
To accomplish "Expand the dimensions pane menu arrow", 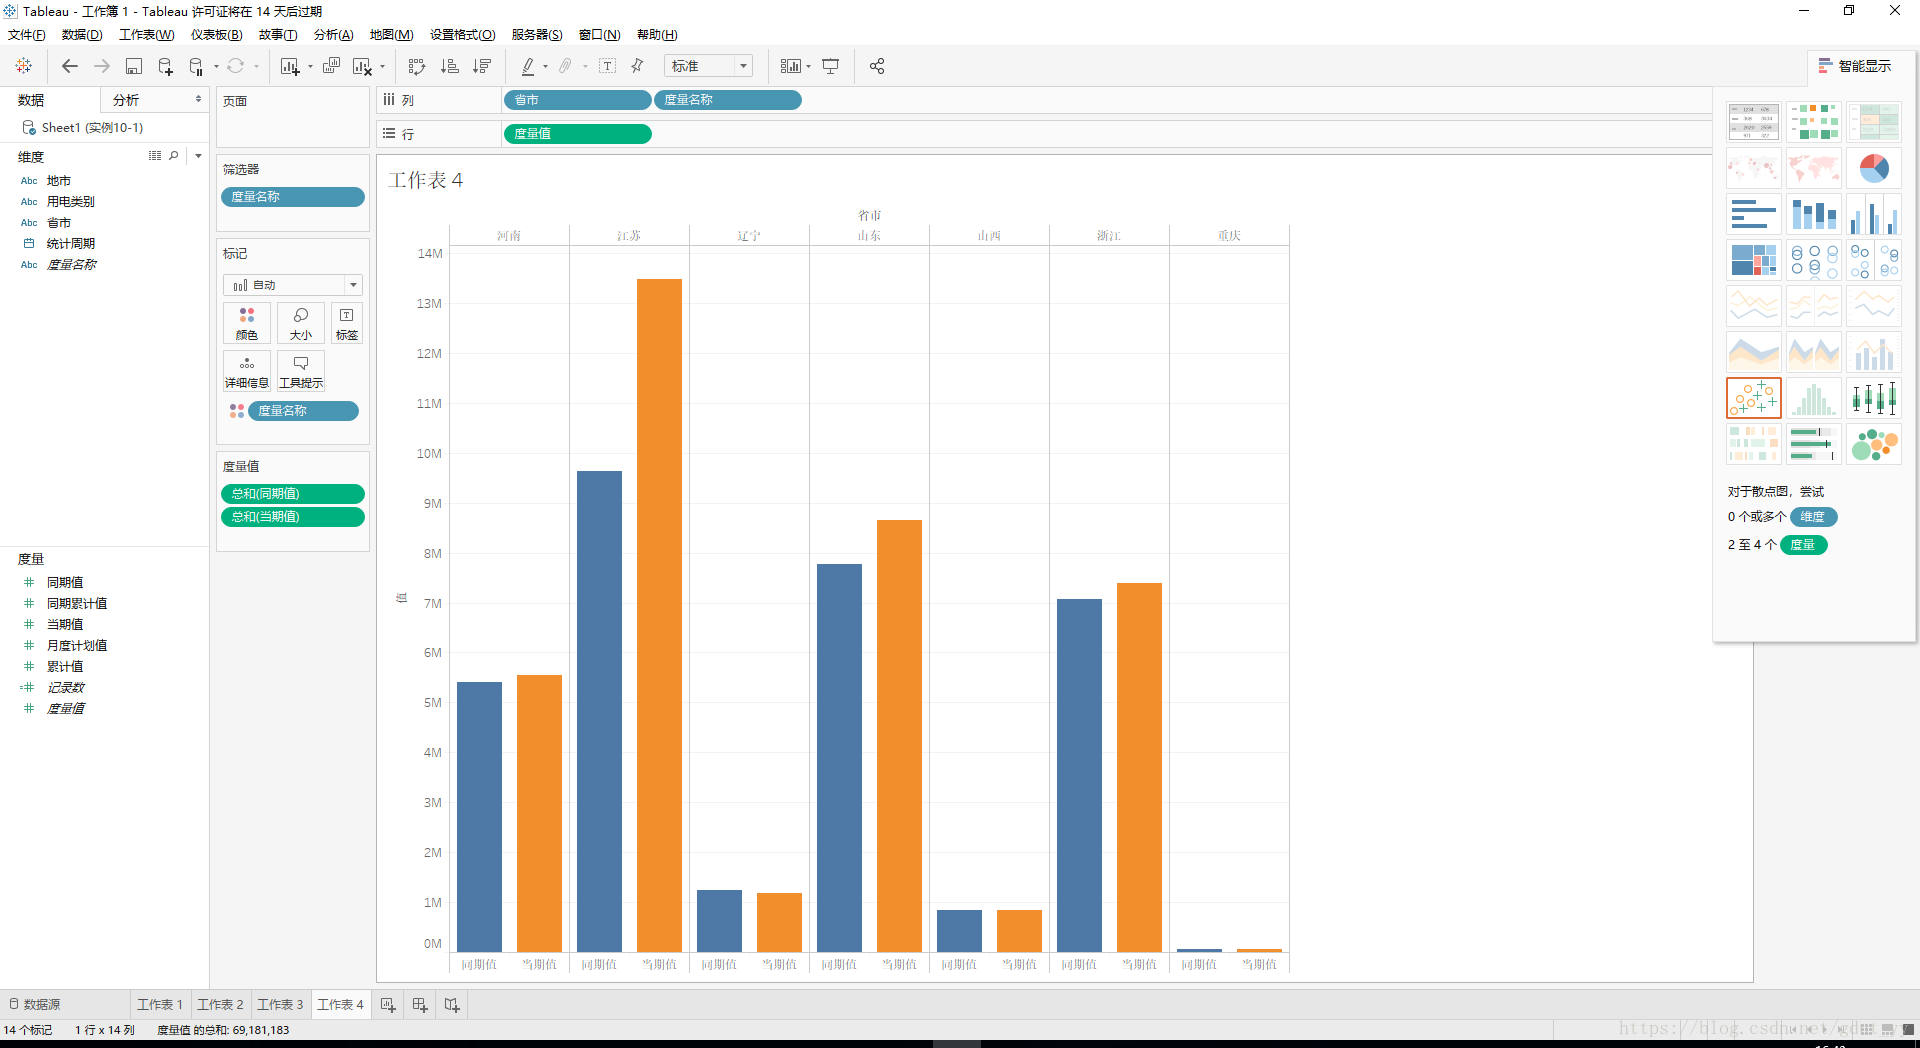I will click(x=198, y=156).
